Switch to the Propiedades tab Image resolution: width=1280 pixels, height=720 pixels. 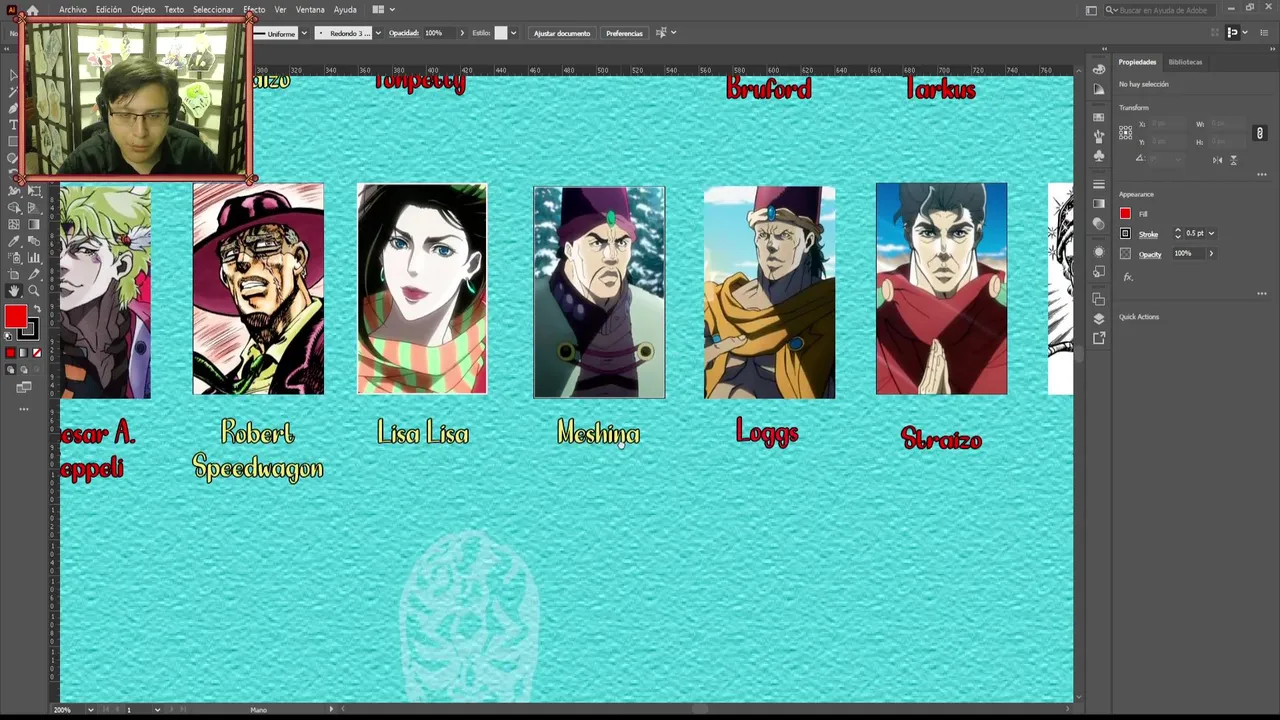pos(1137,62)
